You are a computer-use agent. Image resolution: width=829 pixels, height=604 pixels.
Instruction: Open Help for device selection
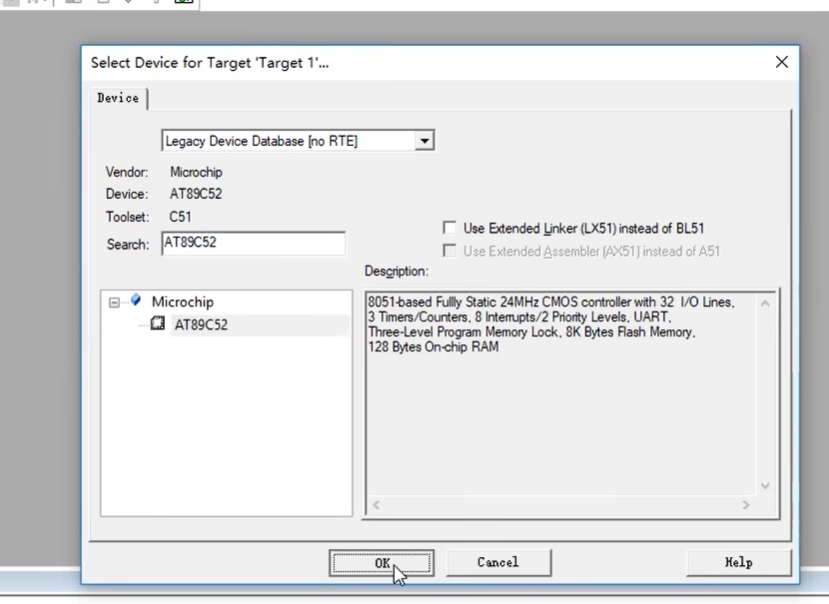coord(739,563)
